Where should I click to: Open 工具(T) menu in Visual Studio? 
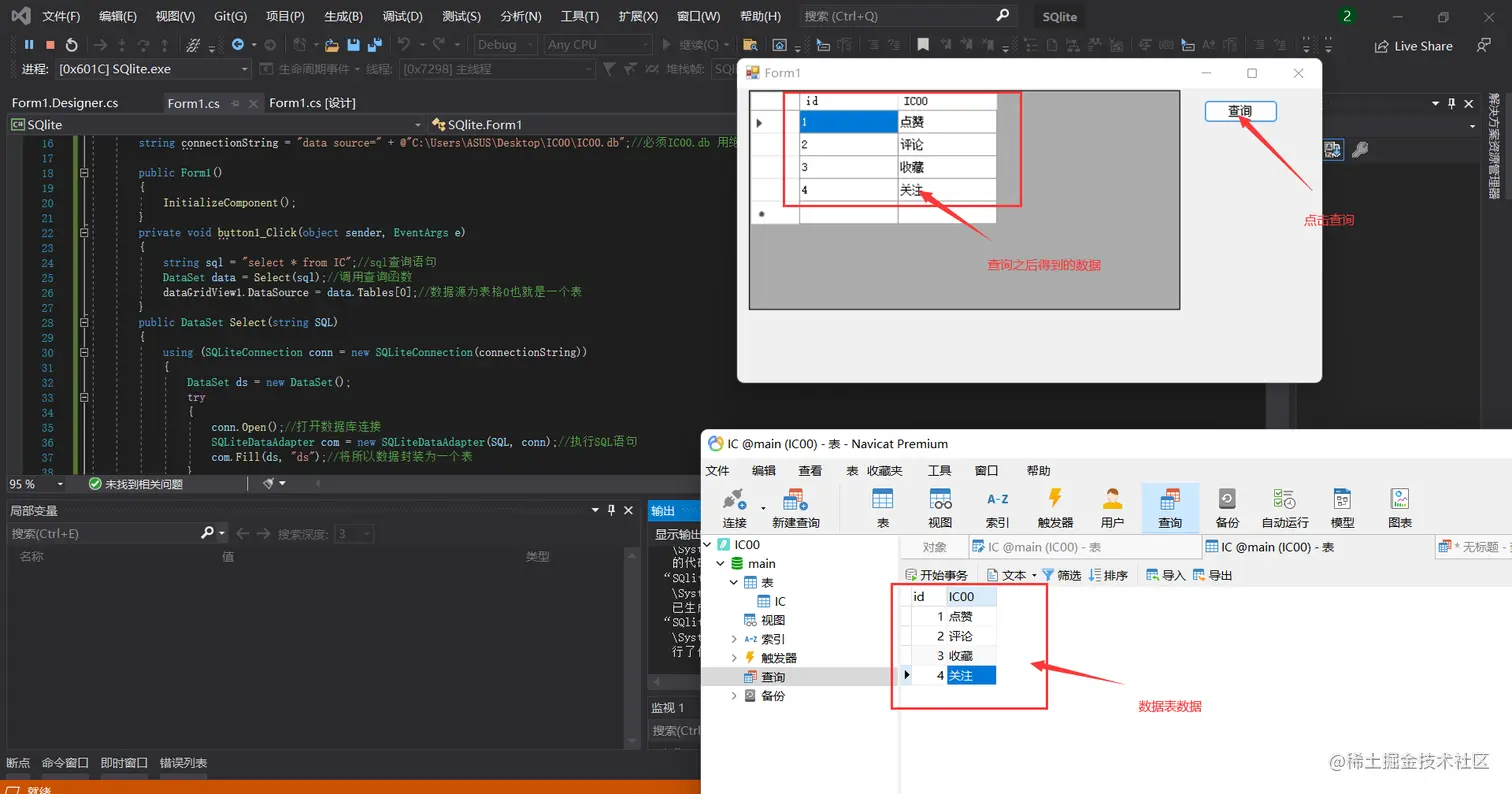pos(580,17)
